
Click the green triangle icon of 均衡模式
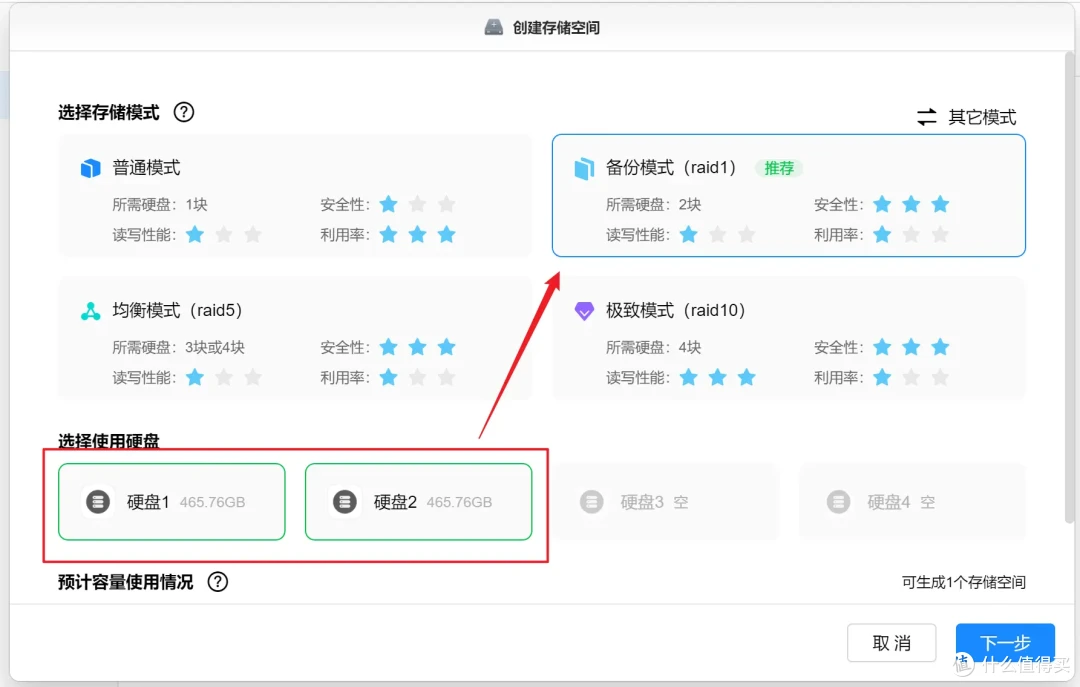pyautogui.click(x=90, y=311)
